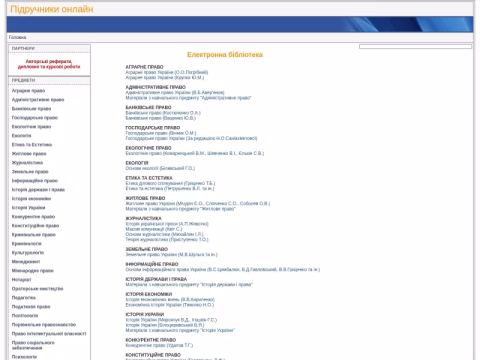Open Конституційне право in the sidebar
The image size is (480, 360).
point(35,226)
